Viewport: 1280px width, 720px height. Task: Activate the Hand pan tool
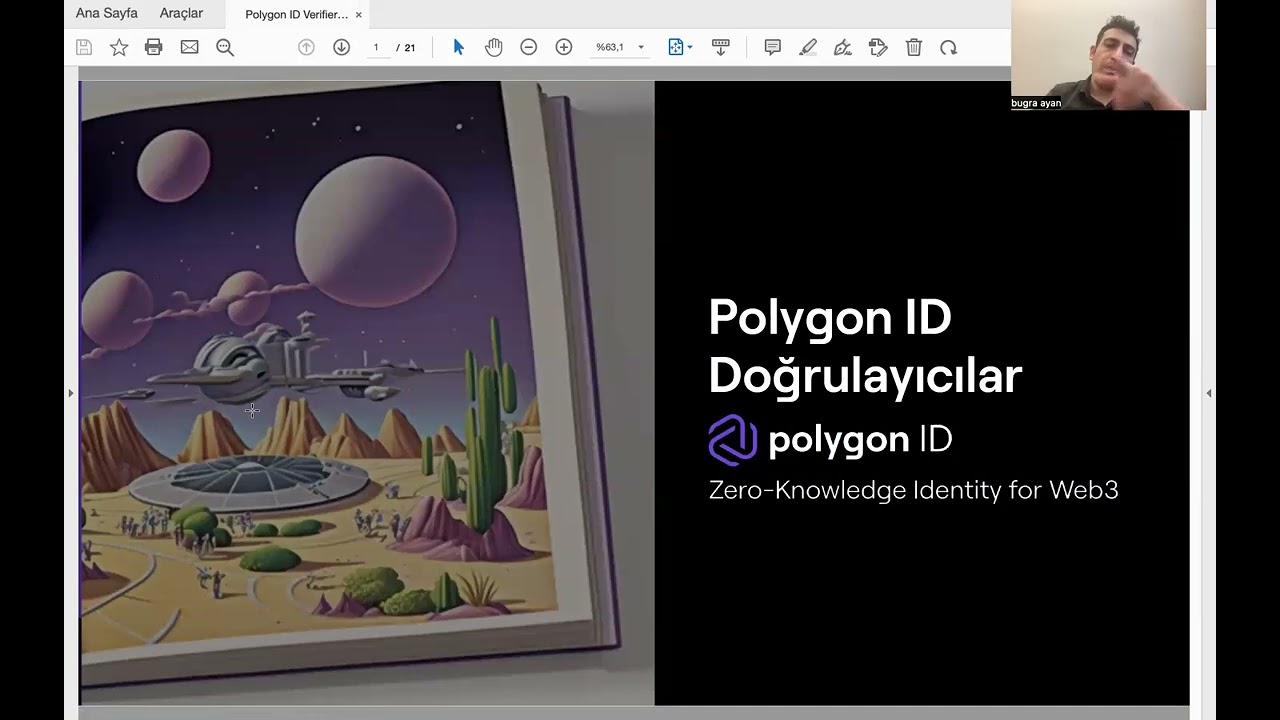coord(493,47)
